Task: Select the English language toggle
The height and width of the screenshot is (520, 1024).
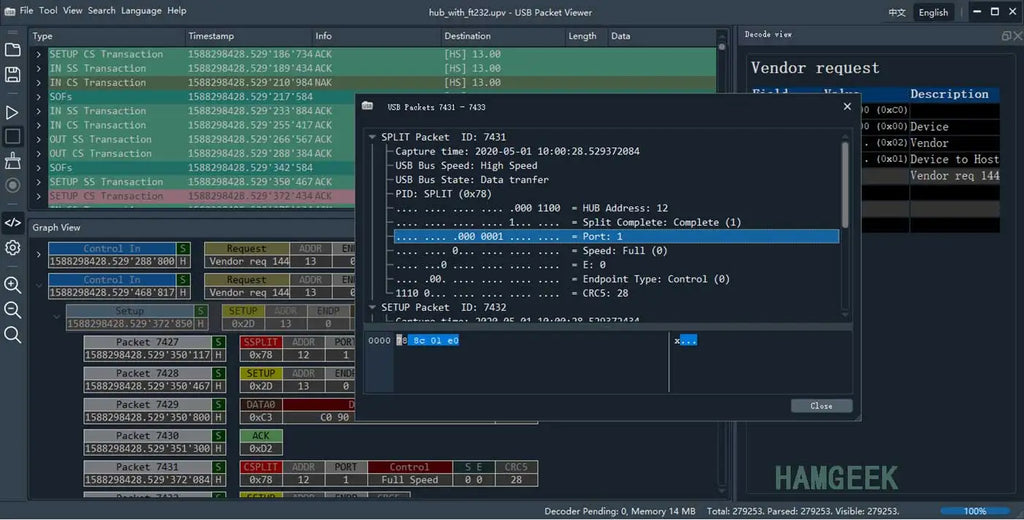Action: click(x=933, y=12)
